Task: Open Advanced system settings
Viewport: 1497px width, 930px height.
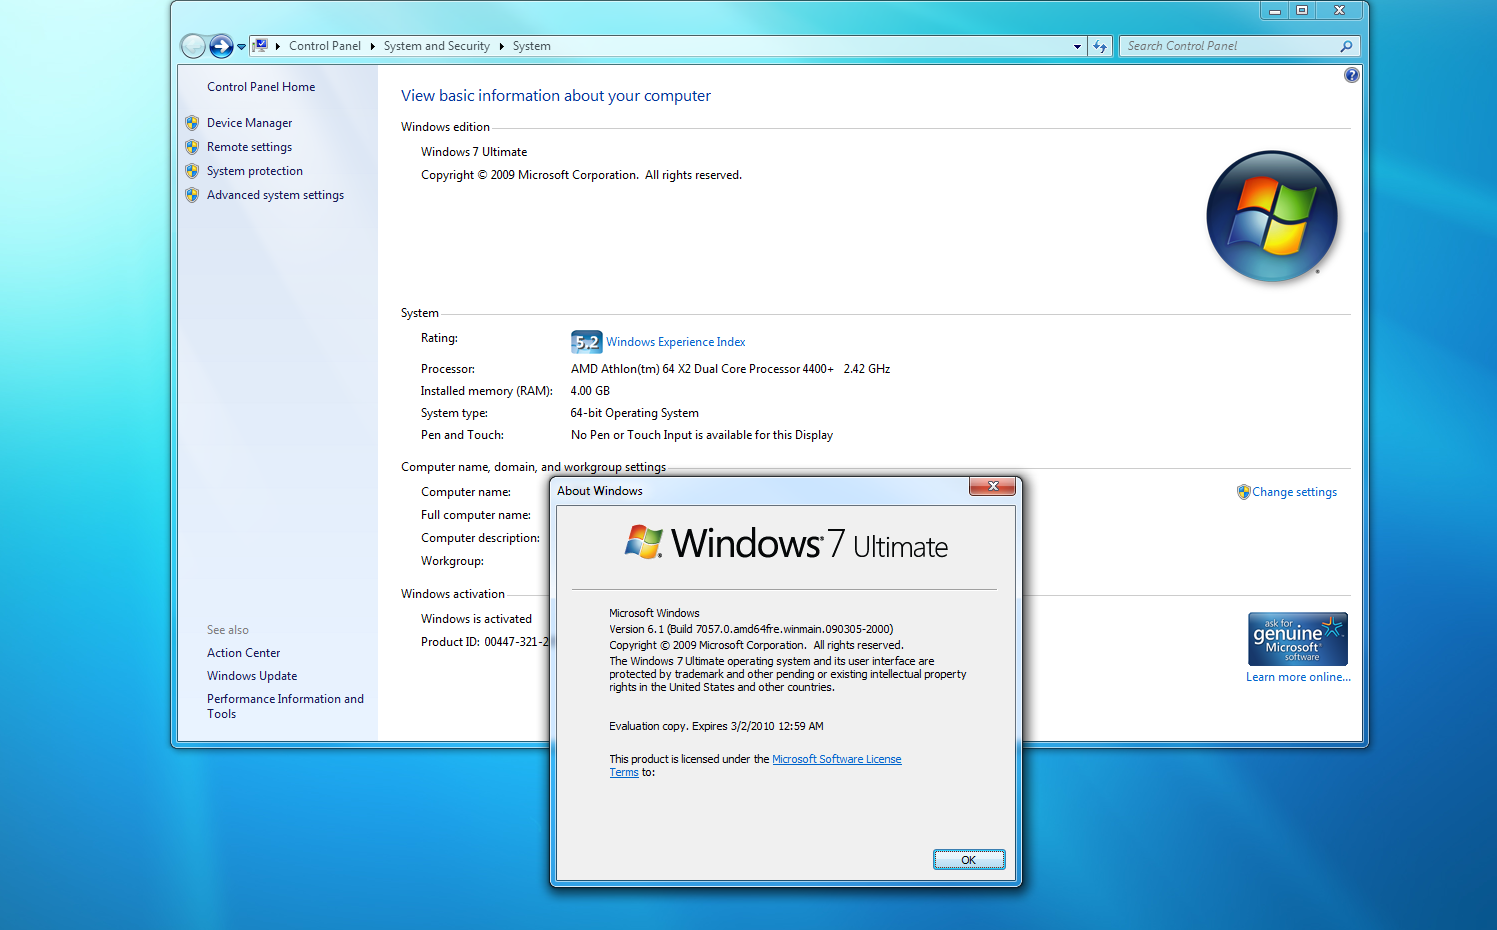Action: click(x=275, y=195)
